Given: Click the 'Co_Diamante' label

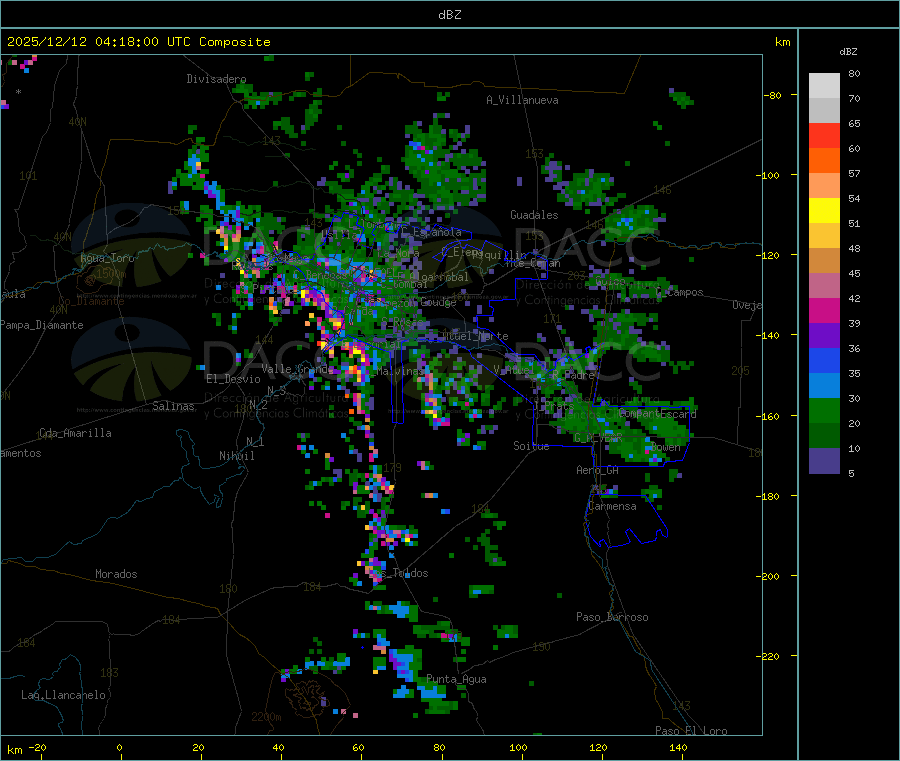Looking at the screenshot, I should [x=91, y=301].
